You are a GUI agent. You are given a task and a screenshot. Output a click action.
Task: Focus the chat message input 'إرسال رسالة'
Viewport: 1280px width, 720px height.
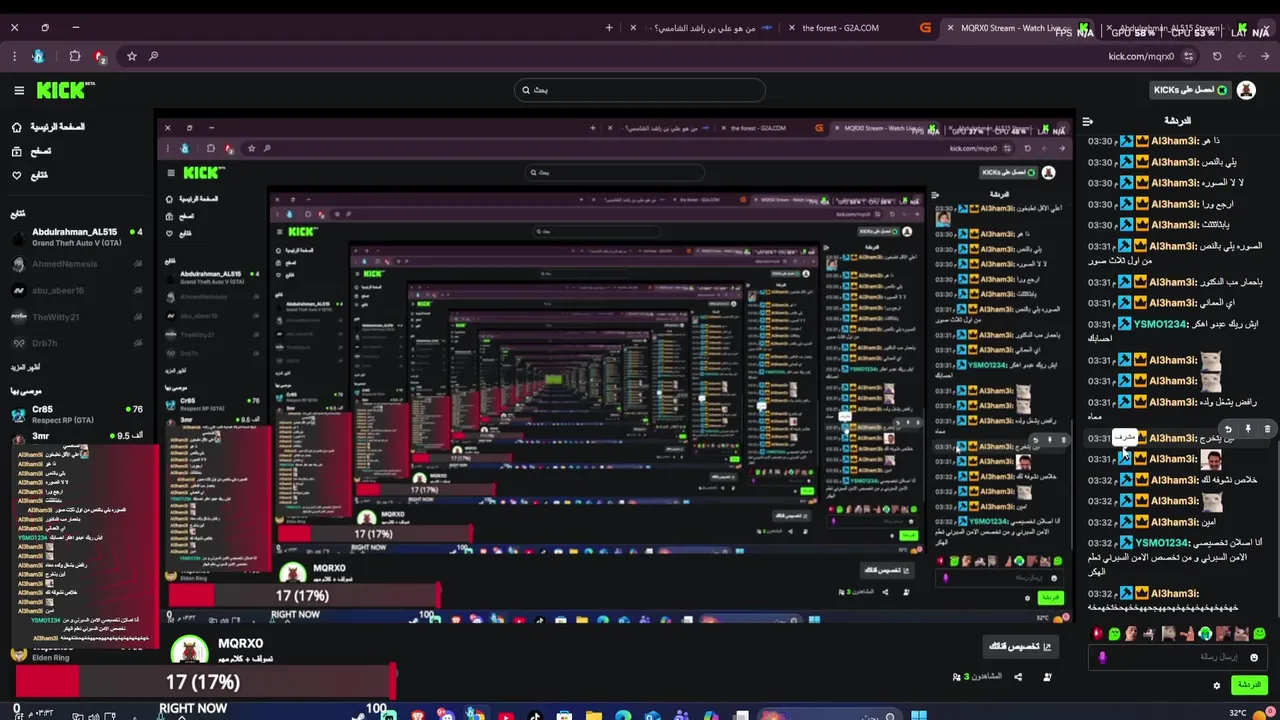point(1178,657)
